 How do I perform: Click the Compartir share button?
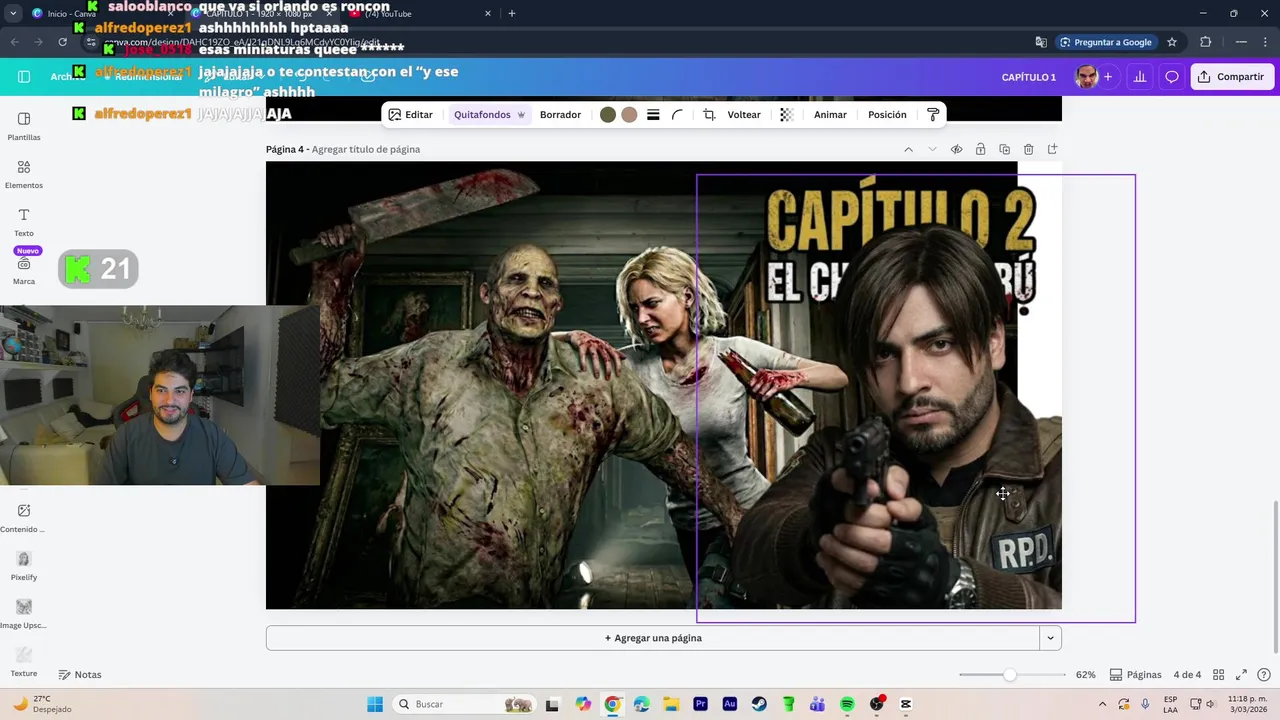(x=1231, y=77)
